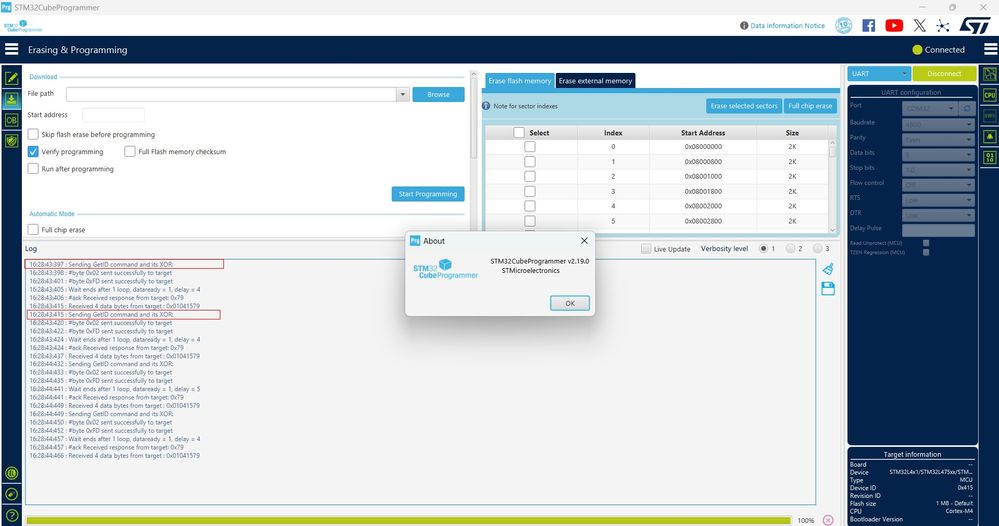The image size is (999, 526).
Task: Open the Facebook link icon
Action: coord(868,25)
